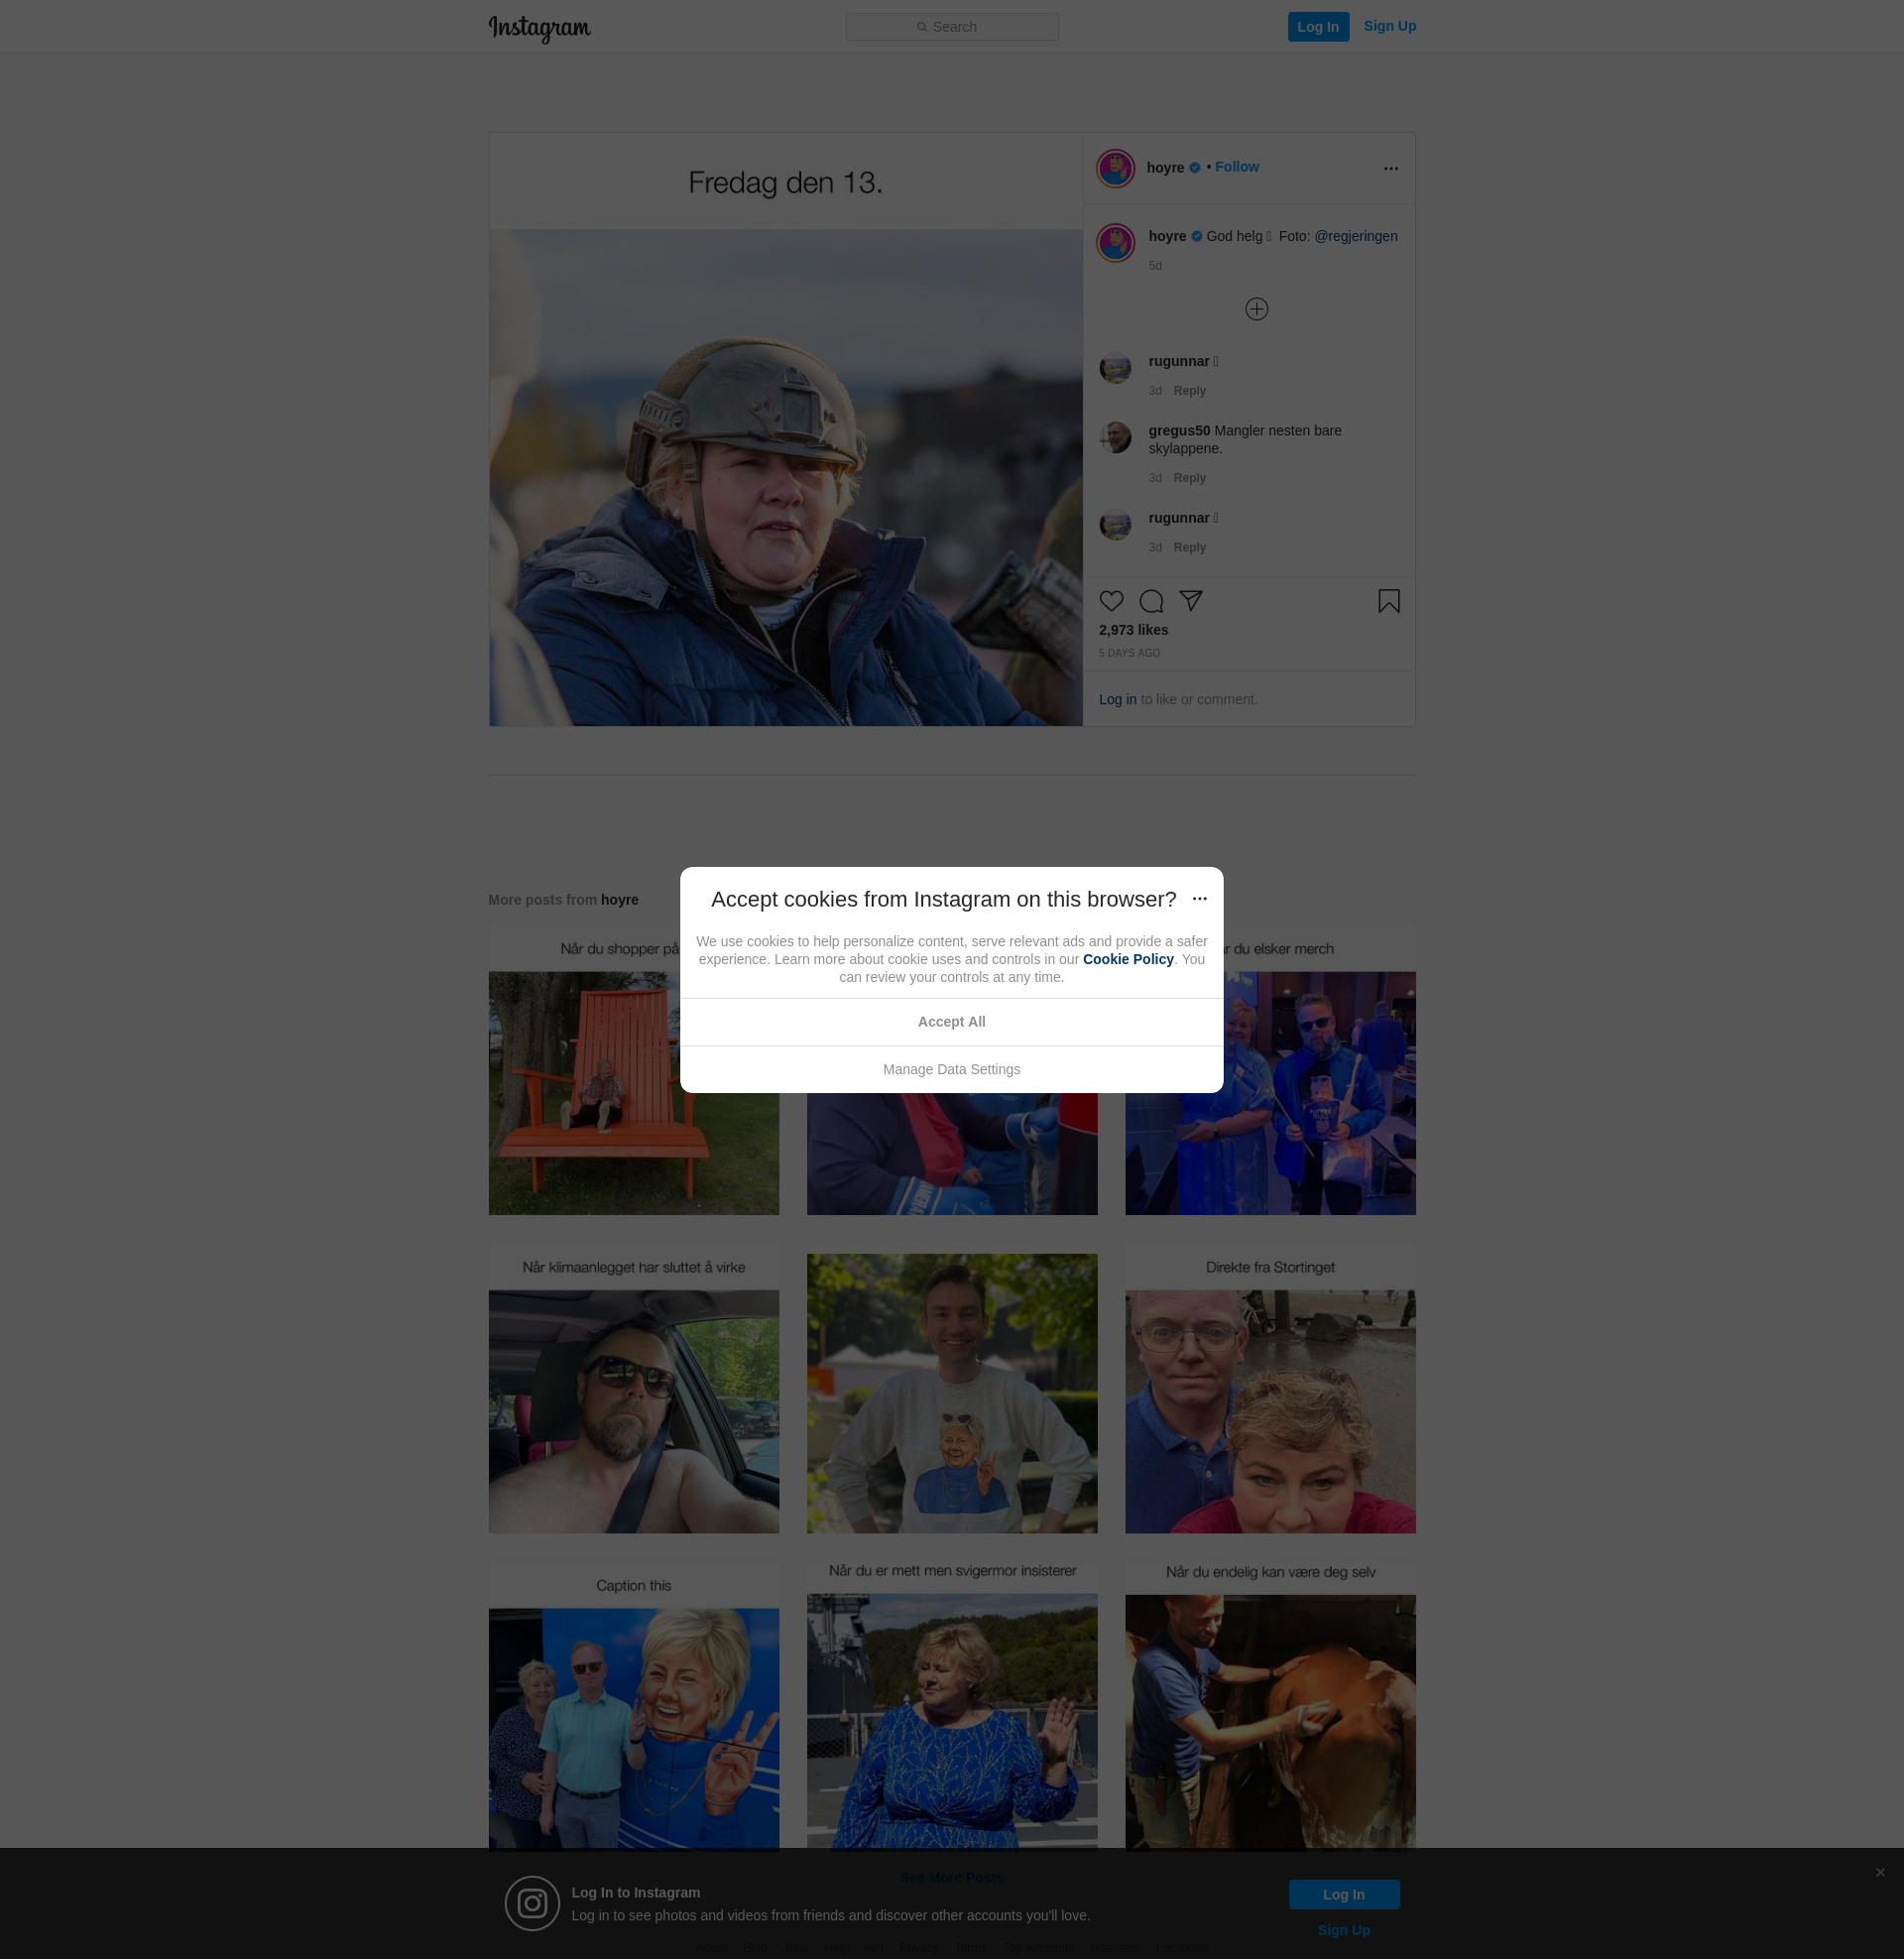This screenshot has width=1904, height=1959.
Task: Accept All cookies
Action: click(951, 1022)
